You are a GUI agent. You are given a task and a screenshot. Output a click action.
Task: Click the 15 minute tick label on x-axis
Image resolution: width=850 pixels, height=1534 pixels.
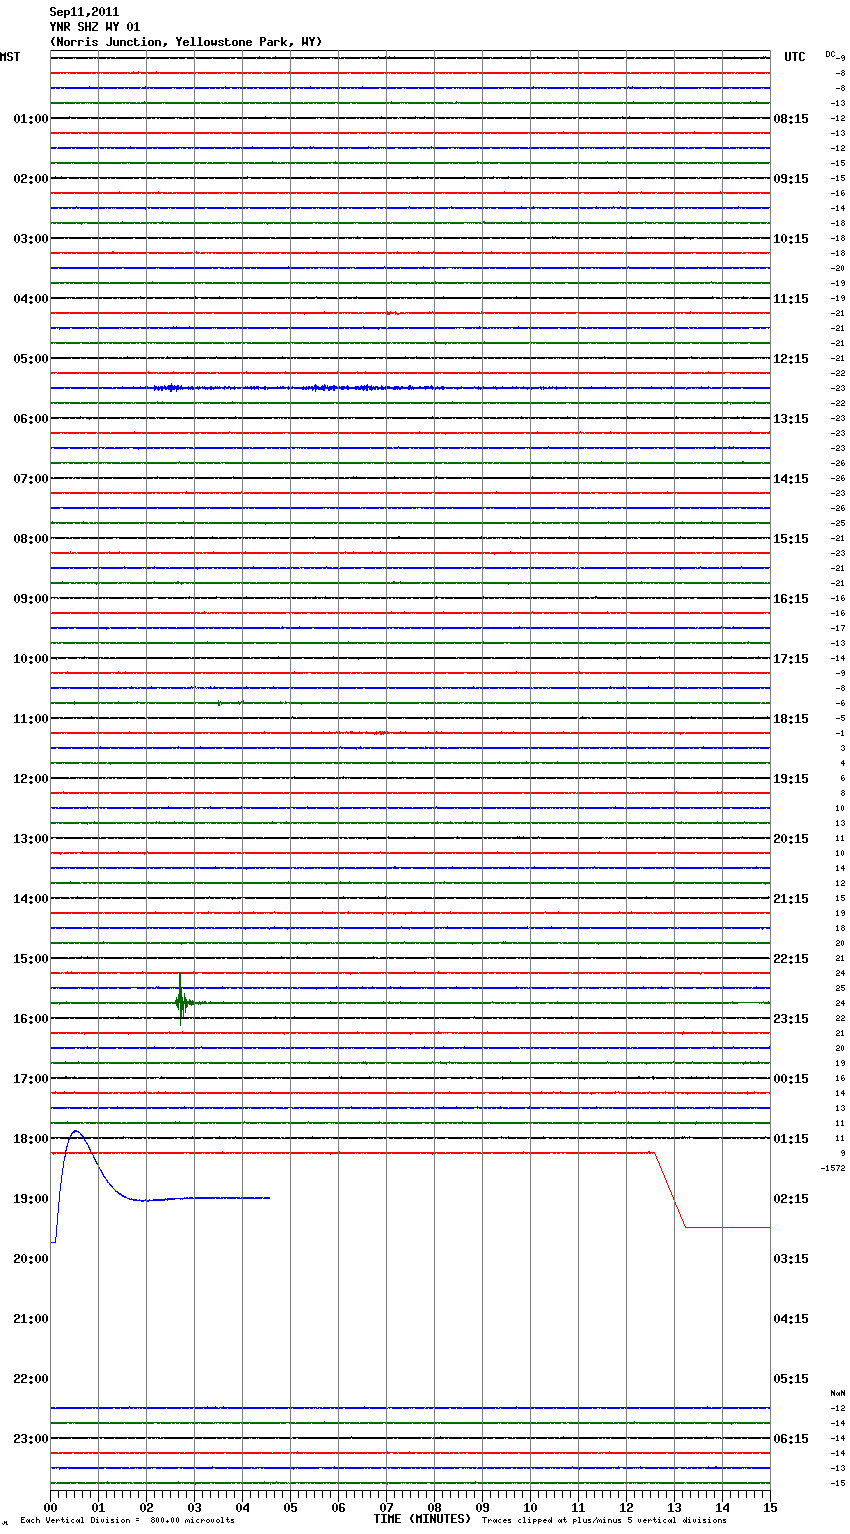tap(770, 1507)
